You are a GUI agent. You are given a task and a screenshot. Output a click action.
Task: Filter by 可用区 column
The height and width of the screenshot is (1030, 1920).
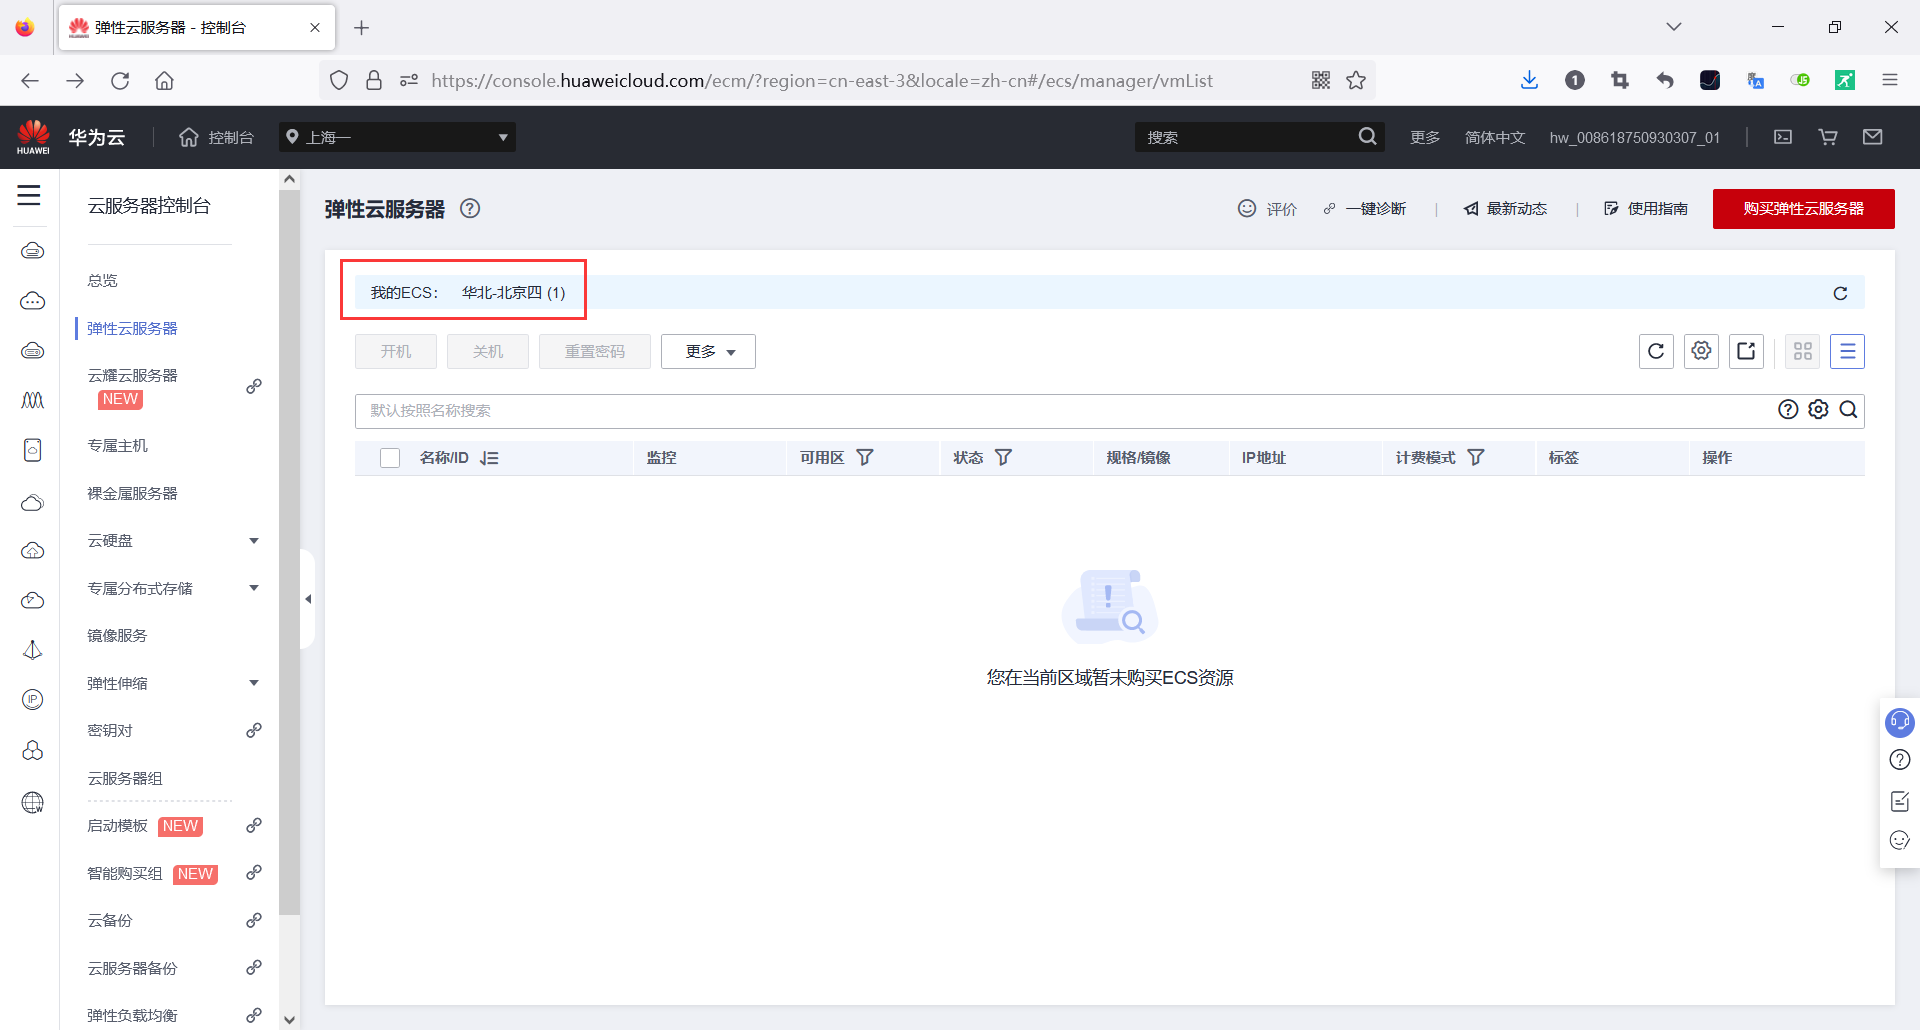coord(865,457)
